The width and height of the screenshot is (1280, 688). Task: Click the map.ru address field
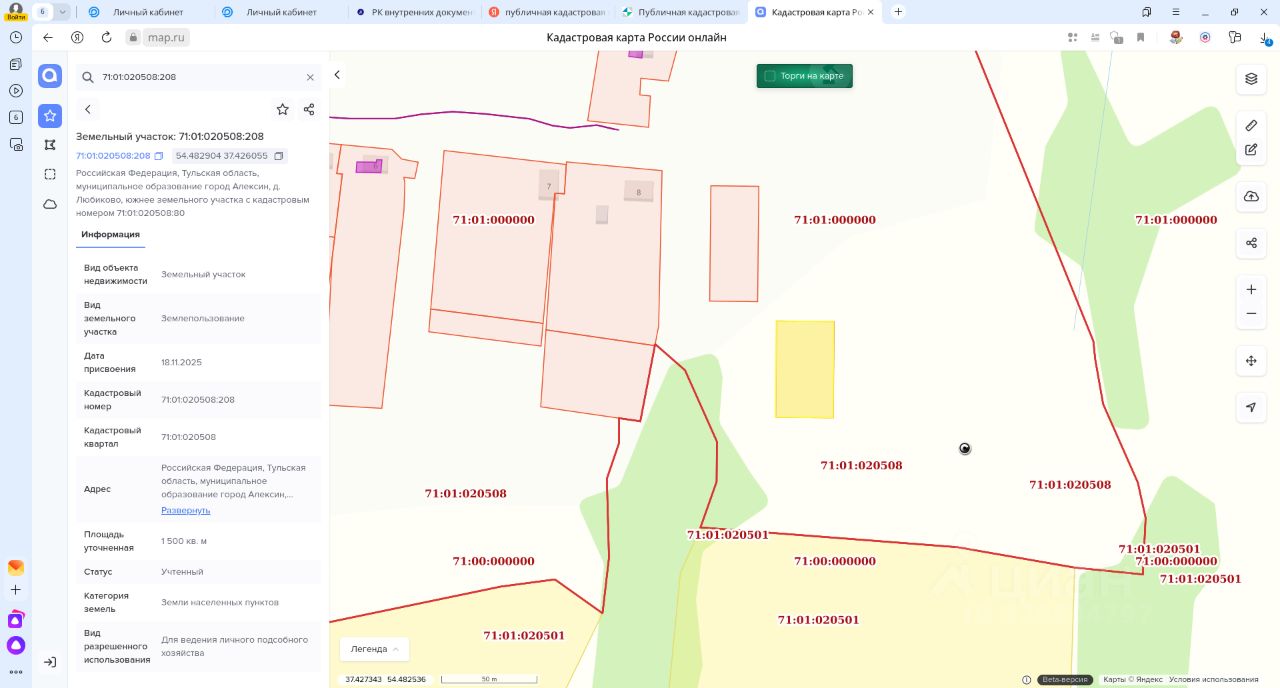[167, 37]
